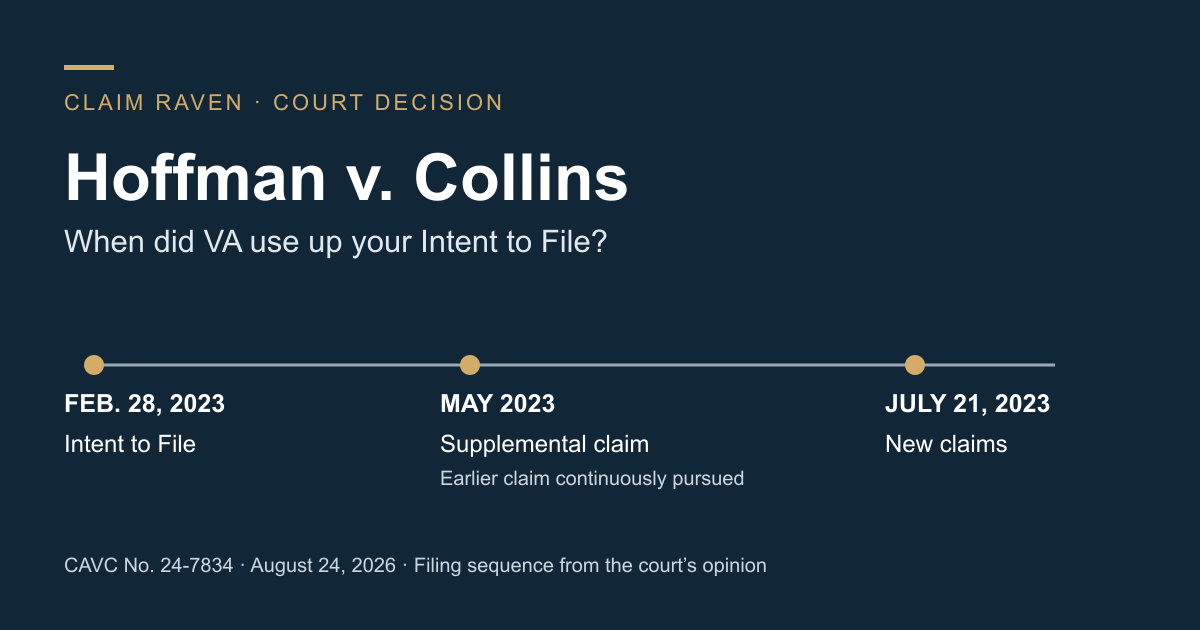Click the CAVC No. 24-7834 footer text
The image size is (1200, 630).
(x=149, y=566)
